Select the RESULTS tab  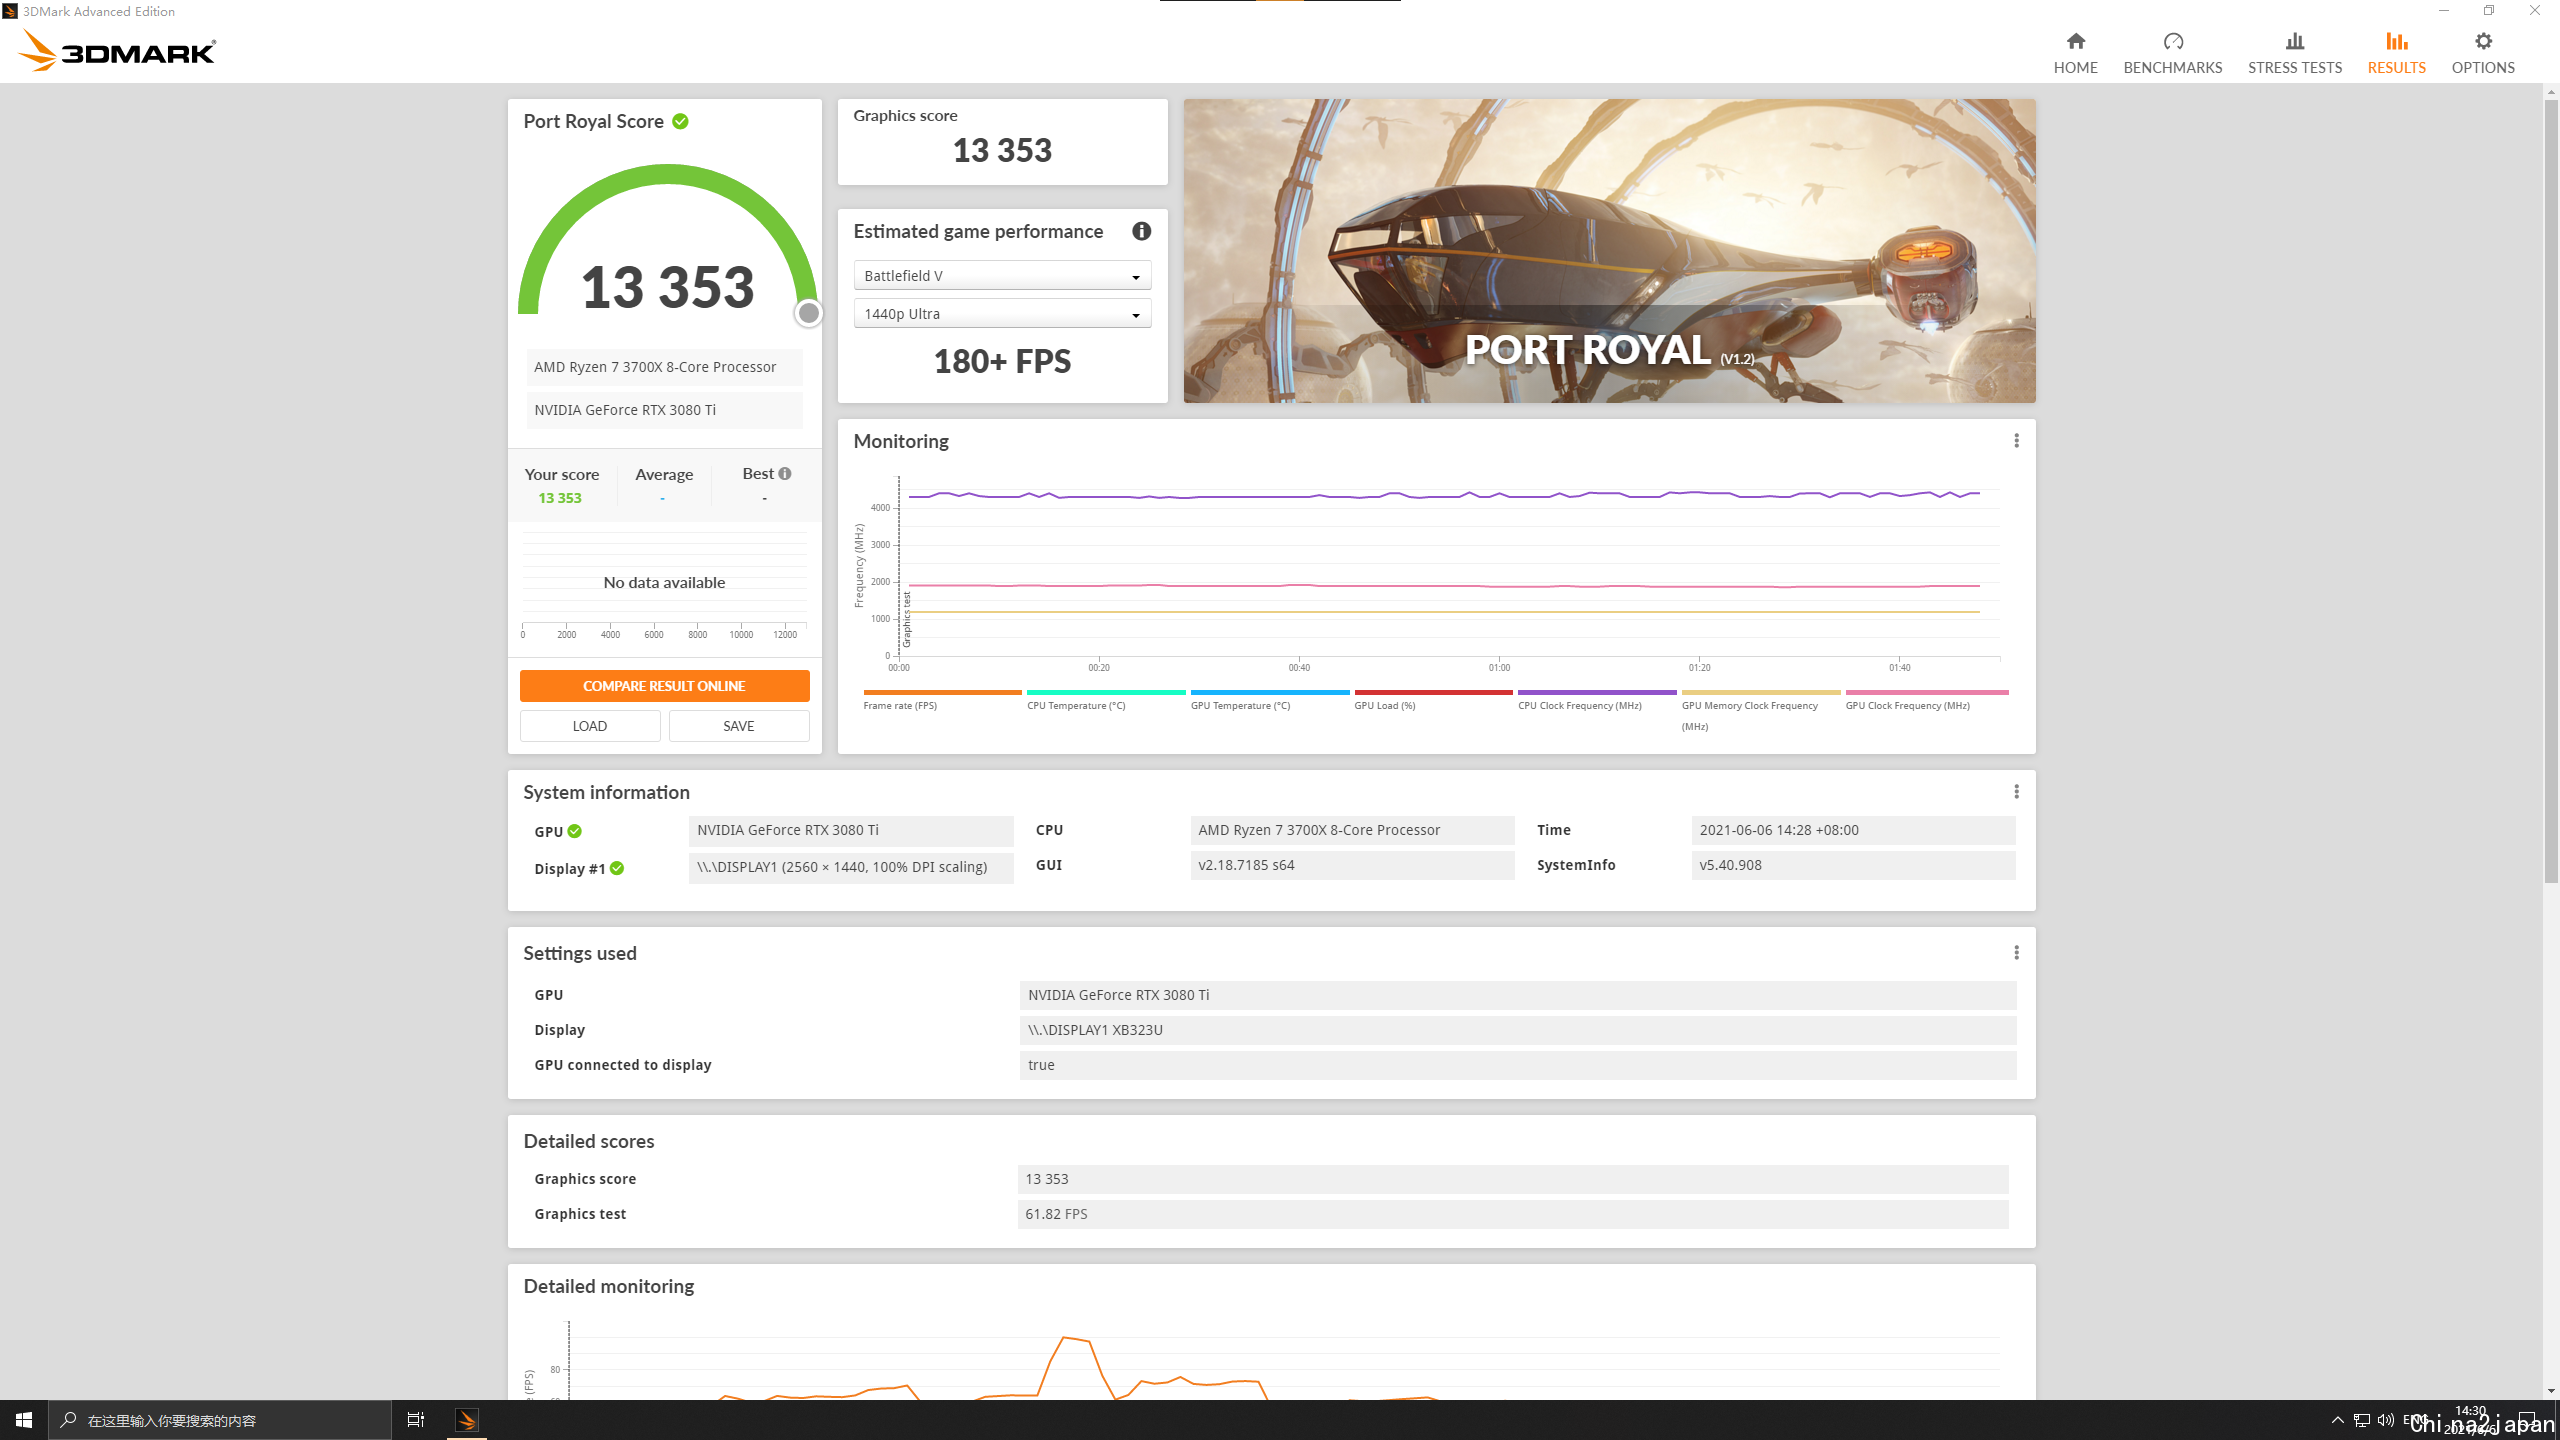(x=2396, y=52)
